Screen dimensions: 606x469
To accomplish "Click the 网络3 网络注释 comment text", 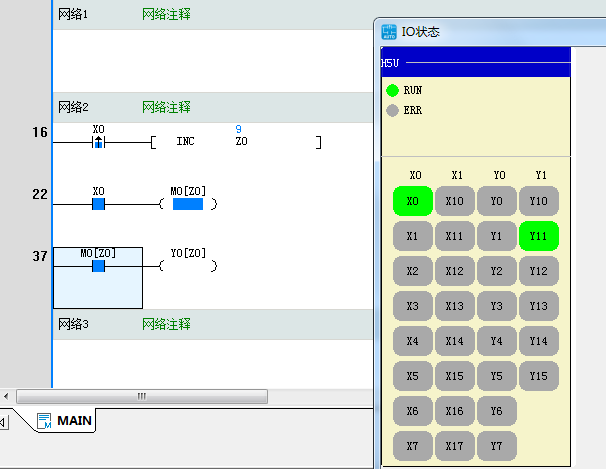I will coord(166,324).
